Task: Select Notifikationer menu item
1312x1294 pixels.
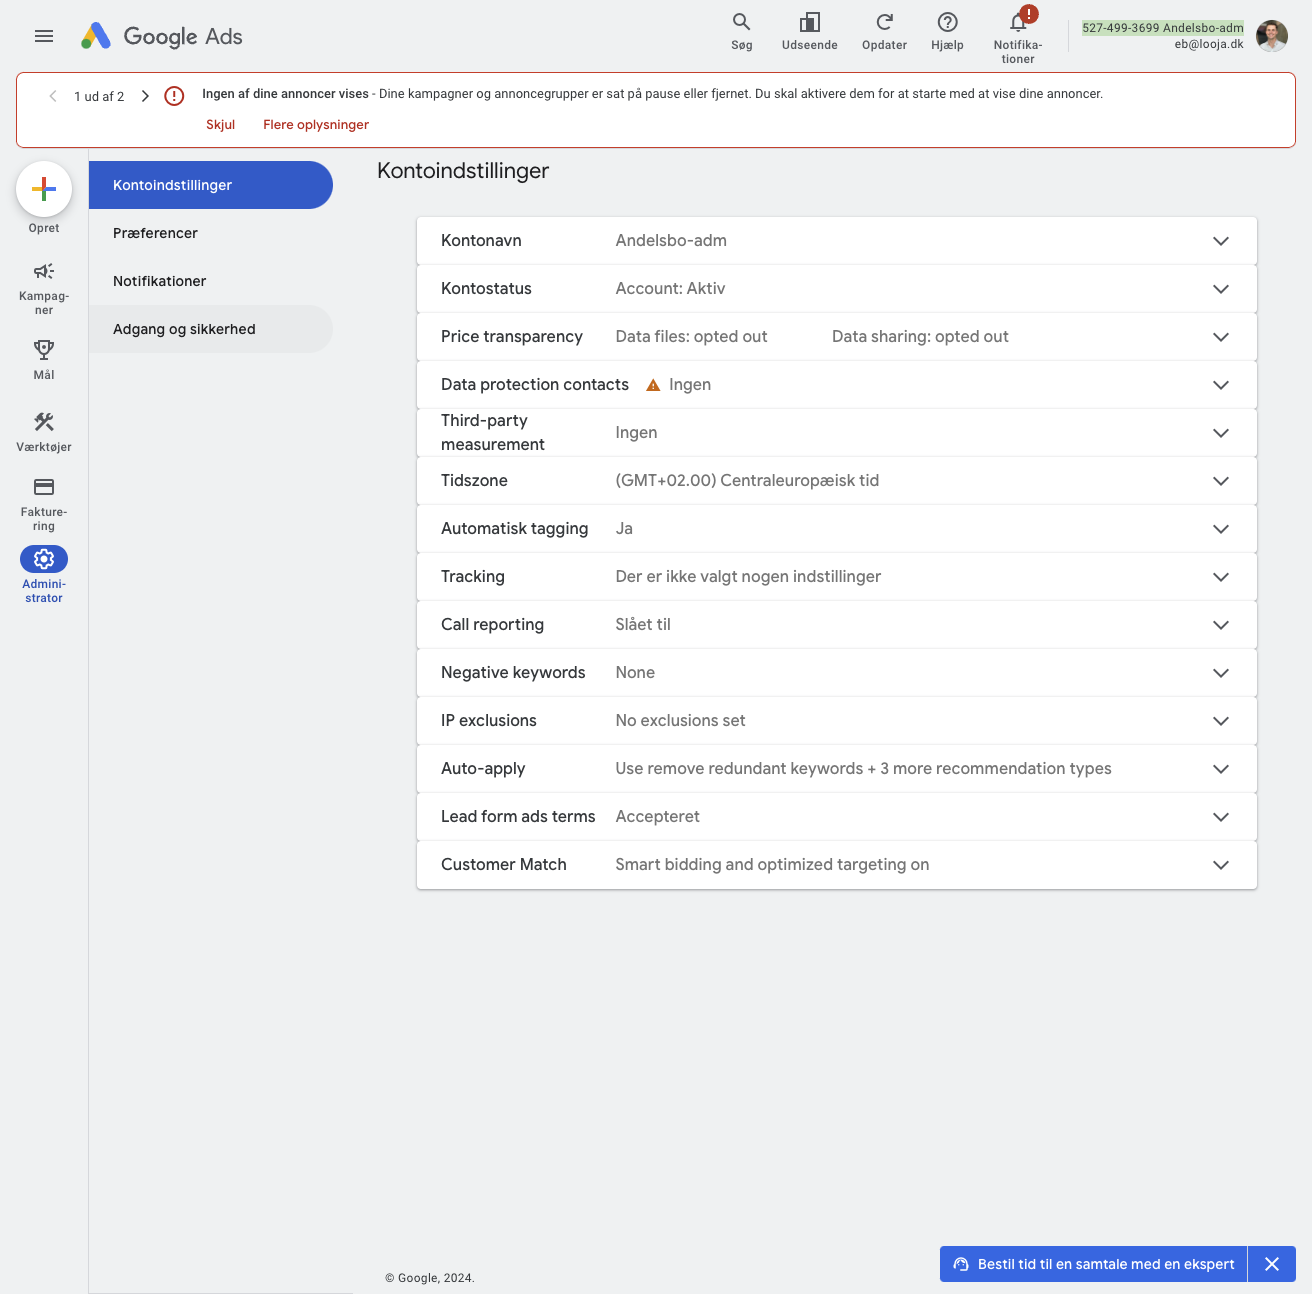Action: point(211,281)
